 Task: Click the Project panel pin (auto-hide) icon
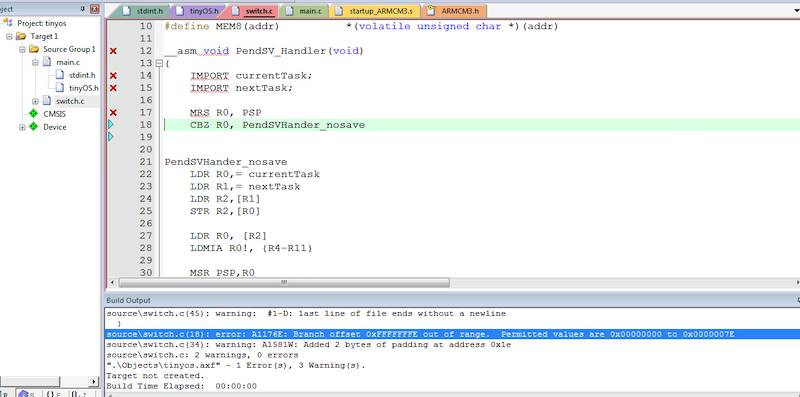click(x=83, y=9)
